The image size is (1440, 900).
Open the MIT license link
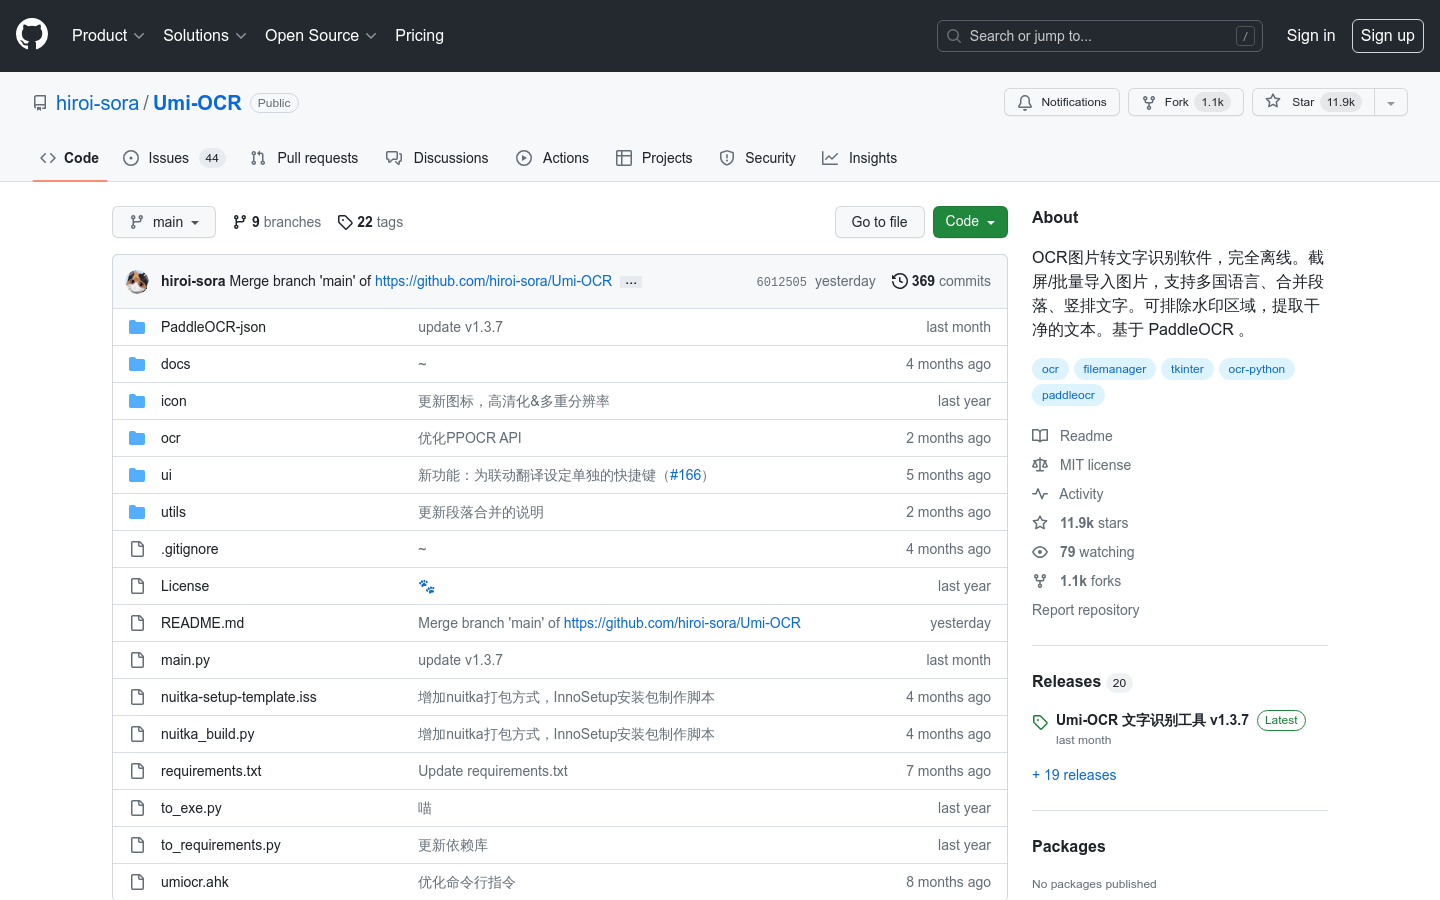[1081, 465]
